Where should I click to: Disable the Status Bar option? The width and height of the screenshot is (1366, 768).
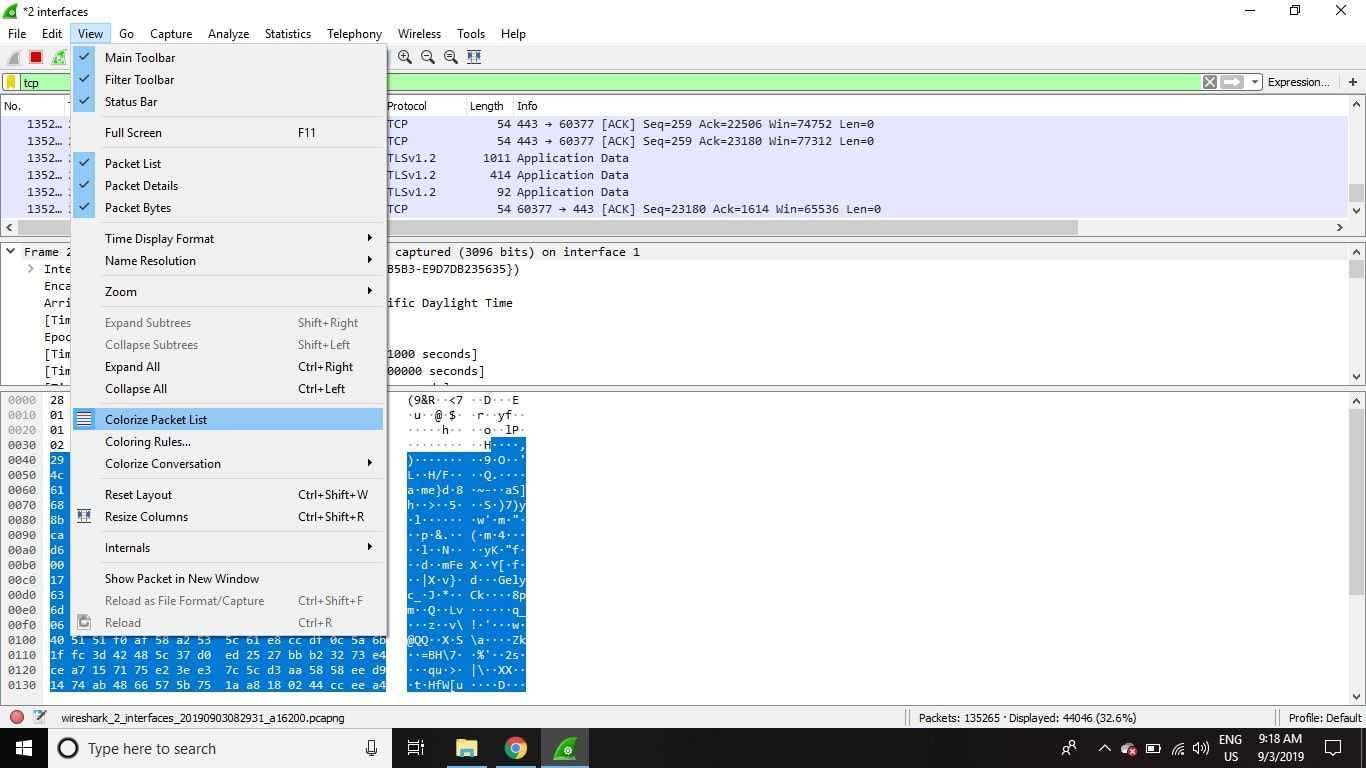131,102
